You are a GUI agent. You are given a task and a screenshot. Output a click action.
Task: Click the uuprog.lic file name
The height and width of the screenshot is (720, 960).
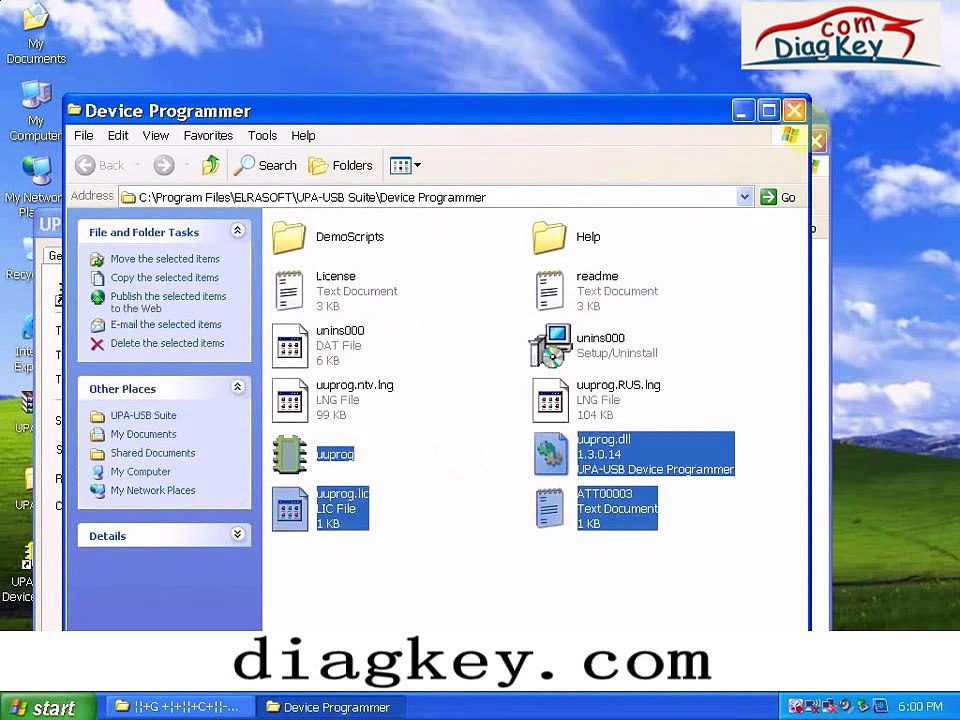(342, 493)
